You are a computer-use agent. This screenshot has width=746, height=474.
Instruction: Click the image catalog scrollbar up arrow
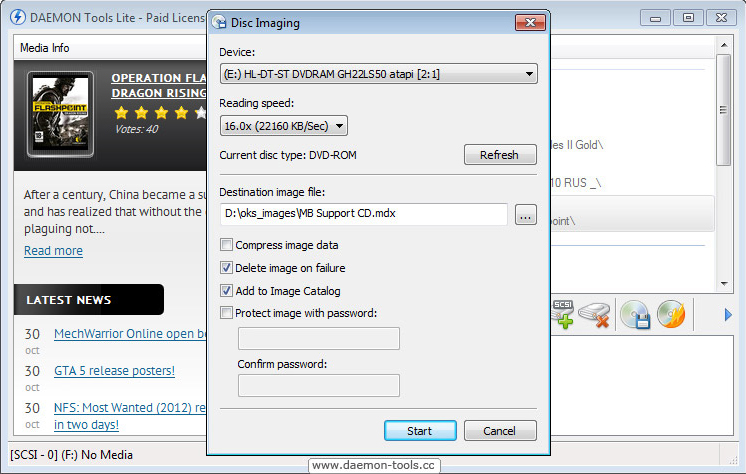point(724,45)
